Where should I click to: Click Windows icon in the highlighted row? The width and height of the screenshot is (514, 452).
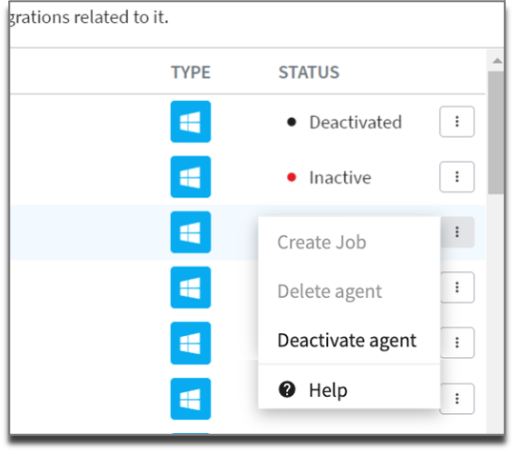point(191,232)
